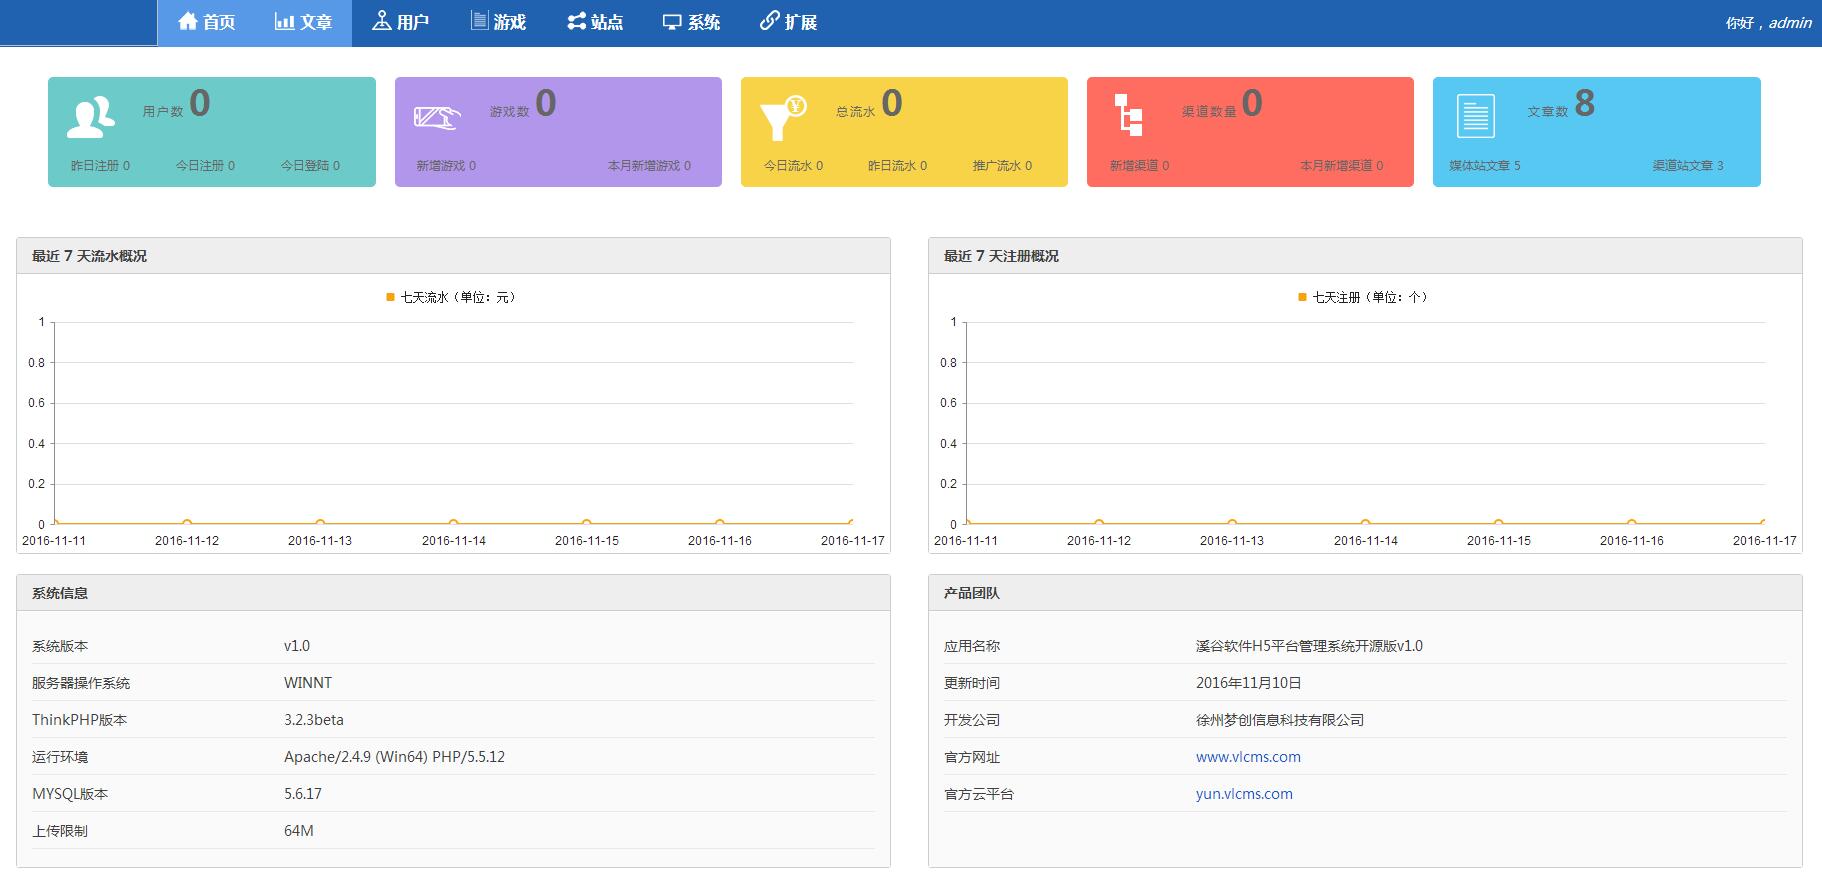
Task: Click the bar chart icon beside 文章
Action: [284, 21]
